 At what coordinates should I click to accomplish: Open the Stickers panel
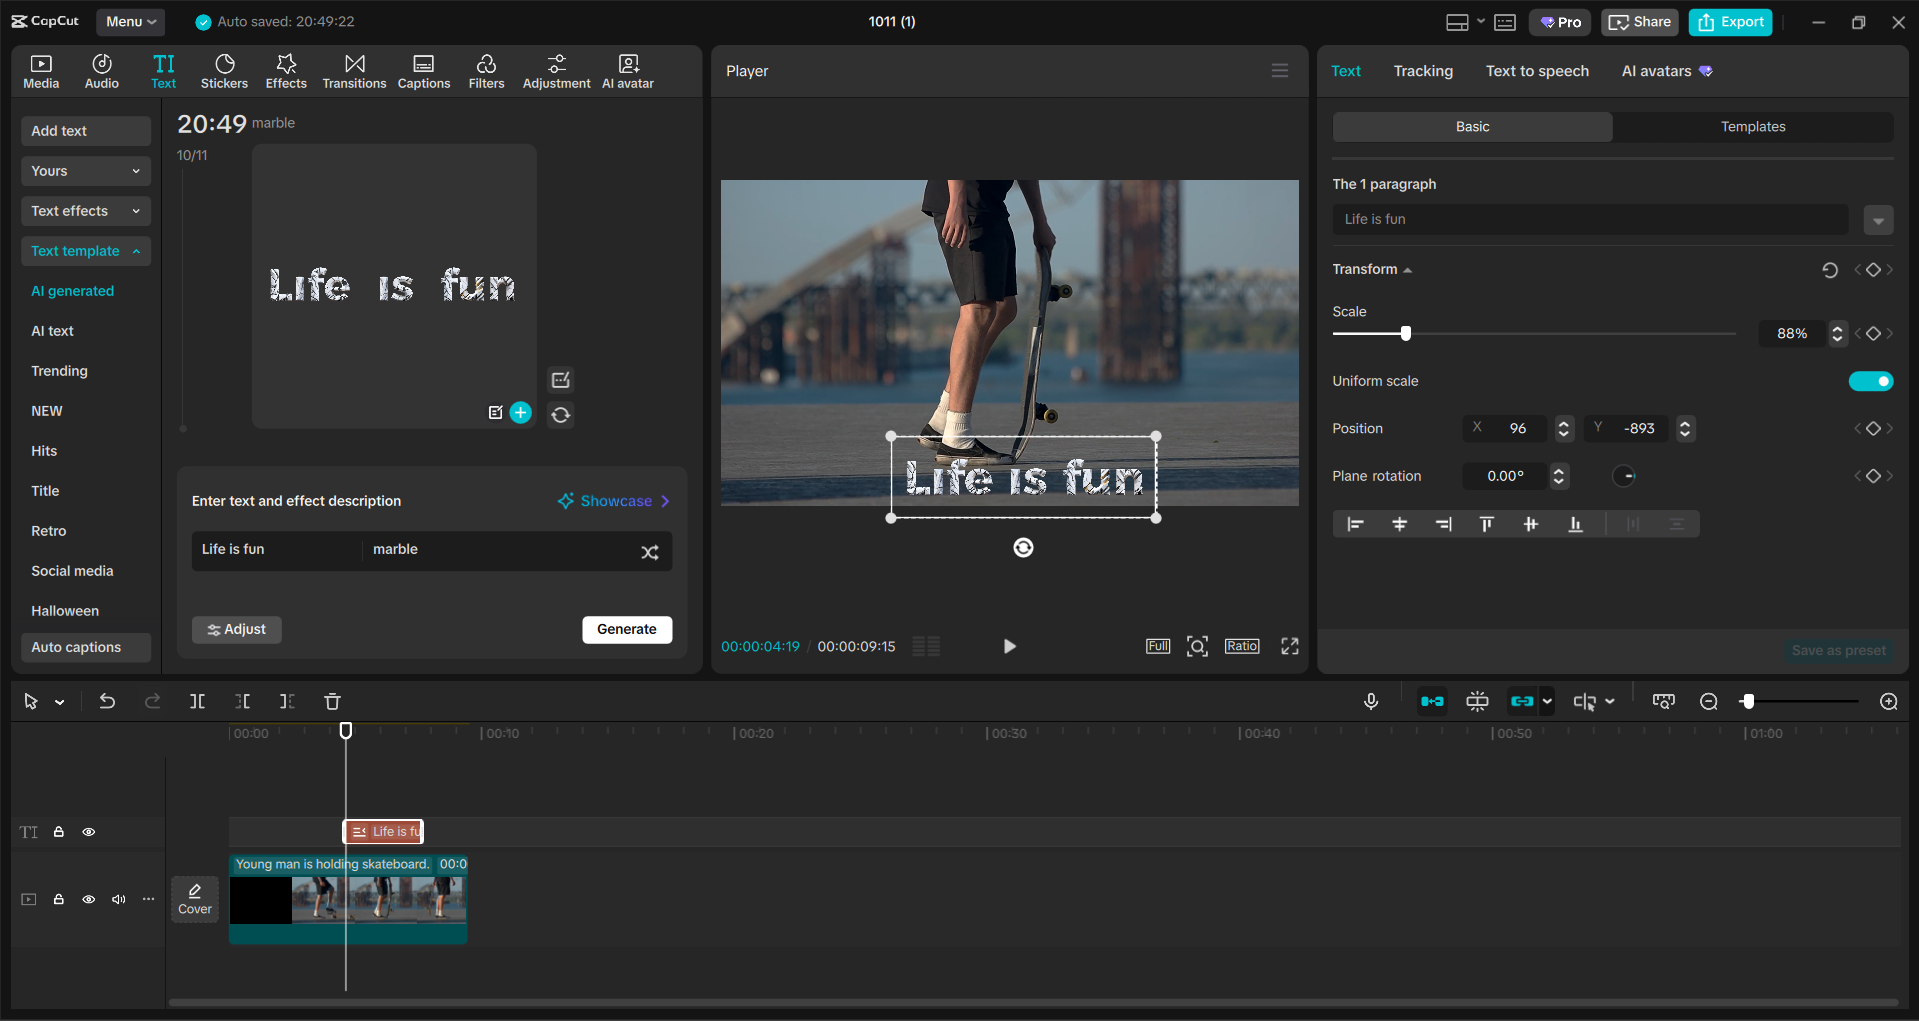pos(224,70)
